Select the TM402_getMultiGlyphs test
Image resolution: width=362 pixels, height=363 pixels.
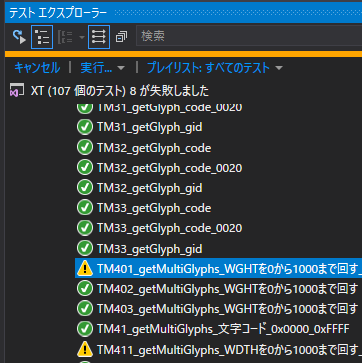pos(227,289)
